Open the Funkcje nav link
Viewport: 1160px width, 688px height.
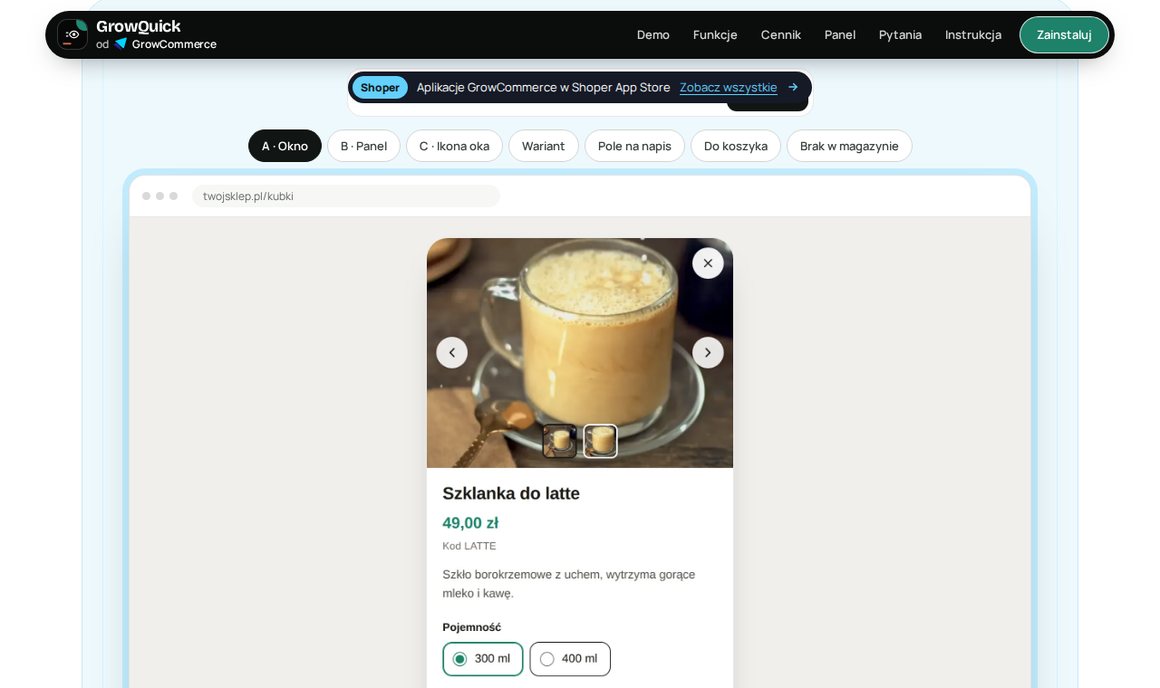715,35
